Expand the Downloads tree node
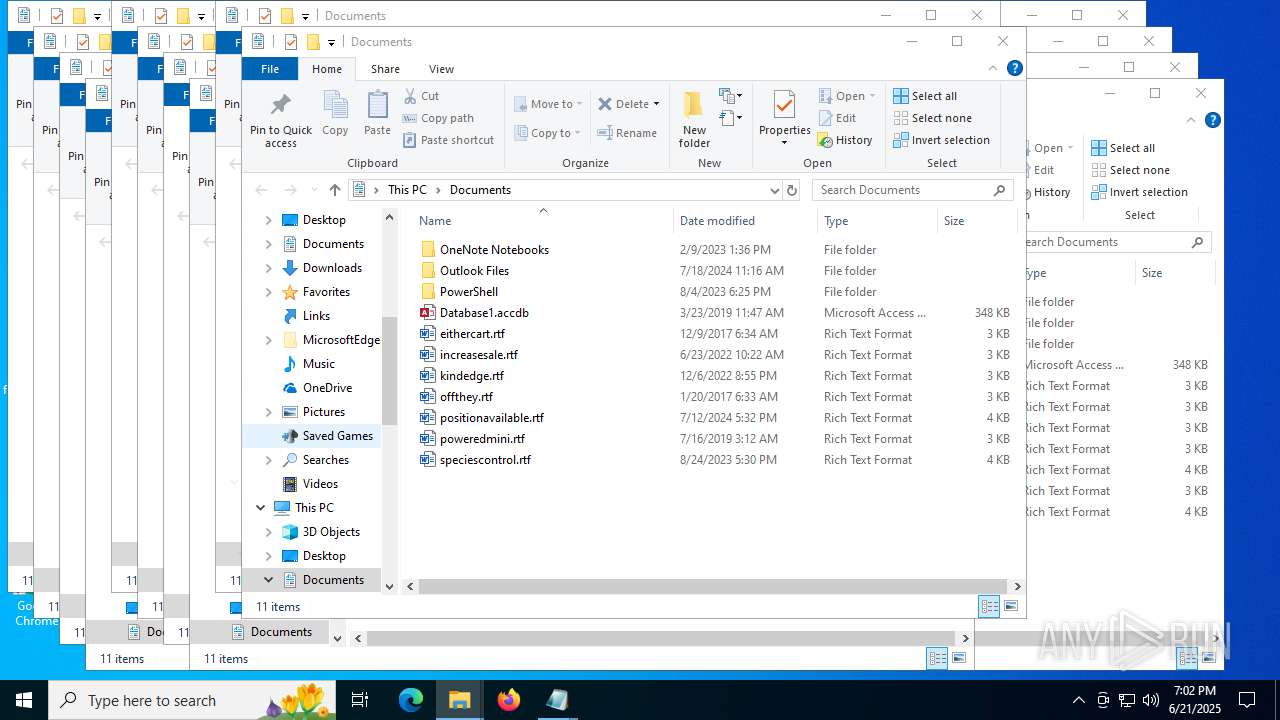This screenshot has width=1280, height=720. click(x=268, y=268)
